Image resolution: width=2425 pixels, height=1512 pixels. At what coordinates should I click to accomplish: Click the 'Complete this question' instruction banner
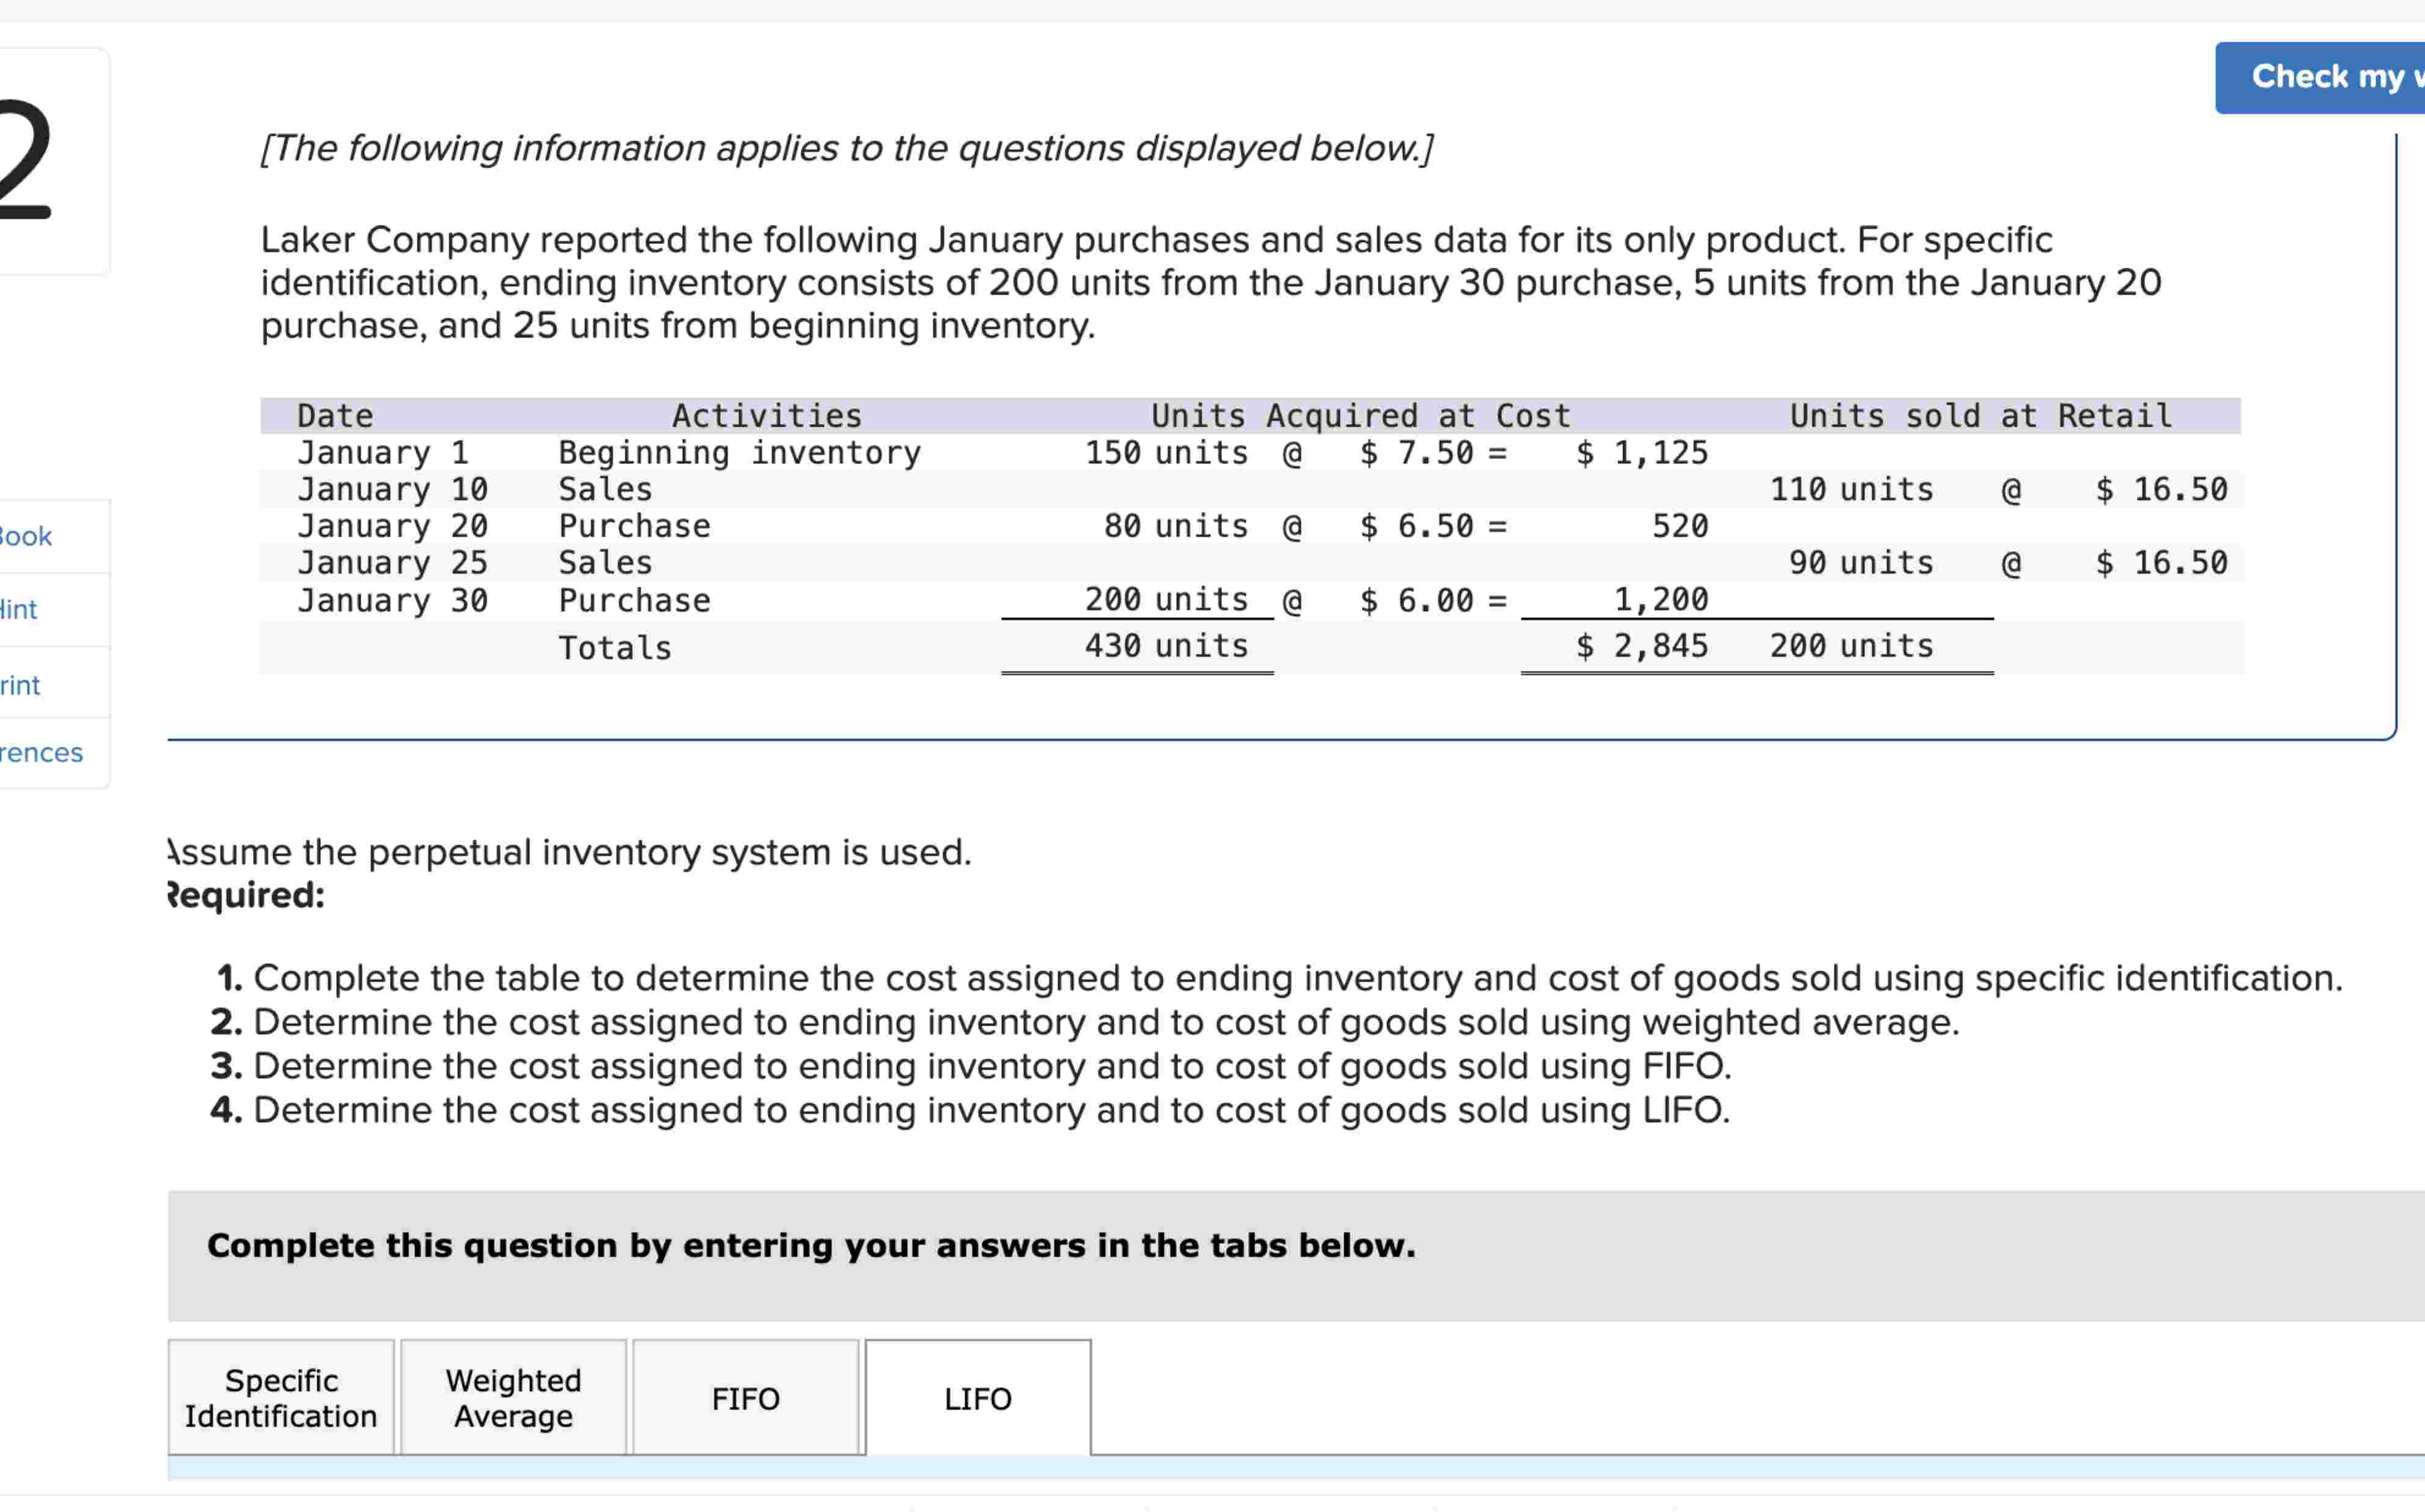point(811,1246)
